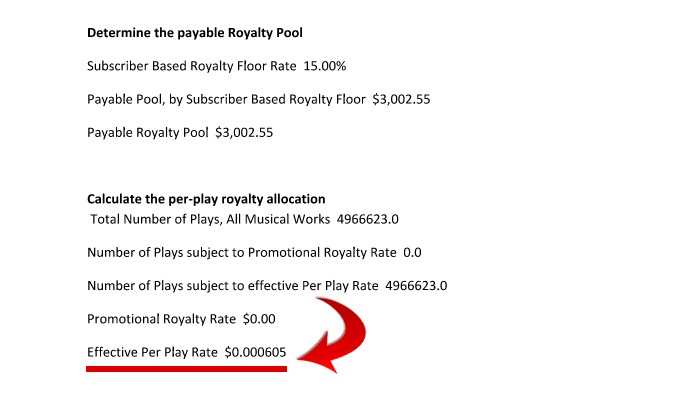Click the red curved arrow graphic
The width and height of the screenshot is (700, 403).
[333, 335]
